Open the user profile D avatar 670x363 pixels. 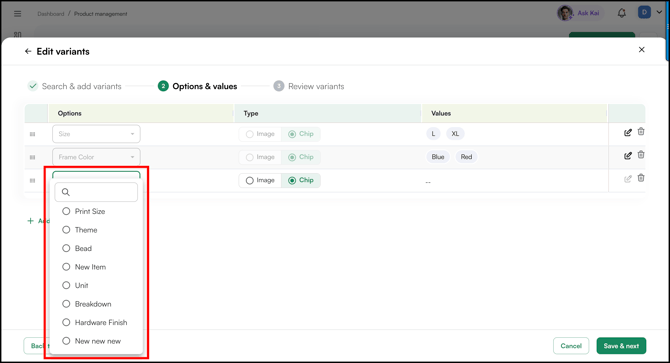click(x=644, y=12)
